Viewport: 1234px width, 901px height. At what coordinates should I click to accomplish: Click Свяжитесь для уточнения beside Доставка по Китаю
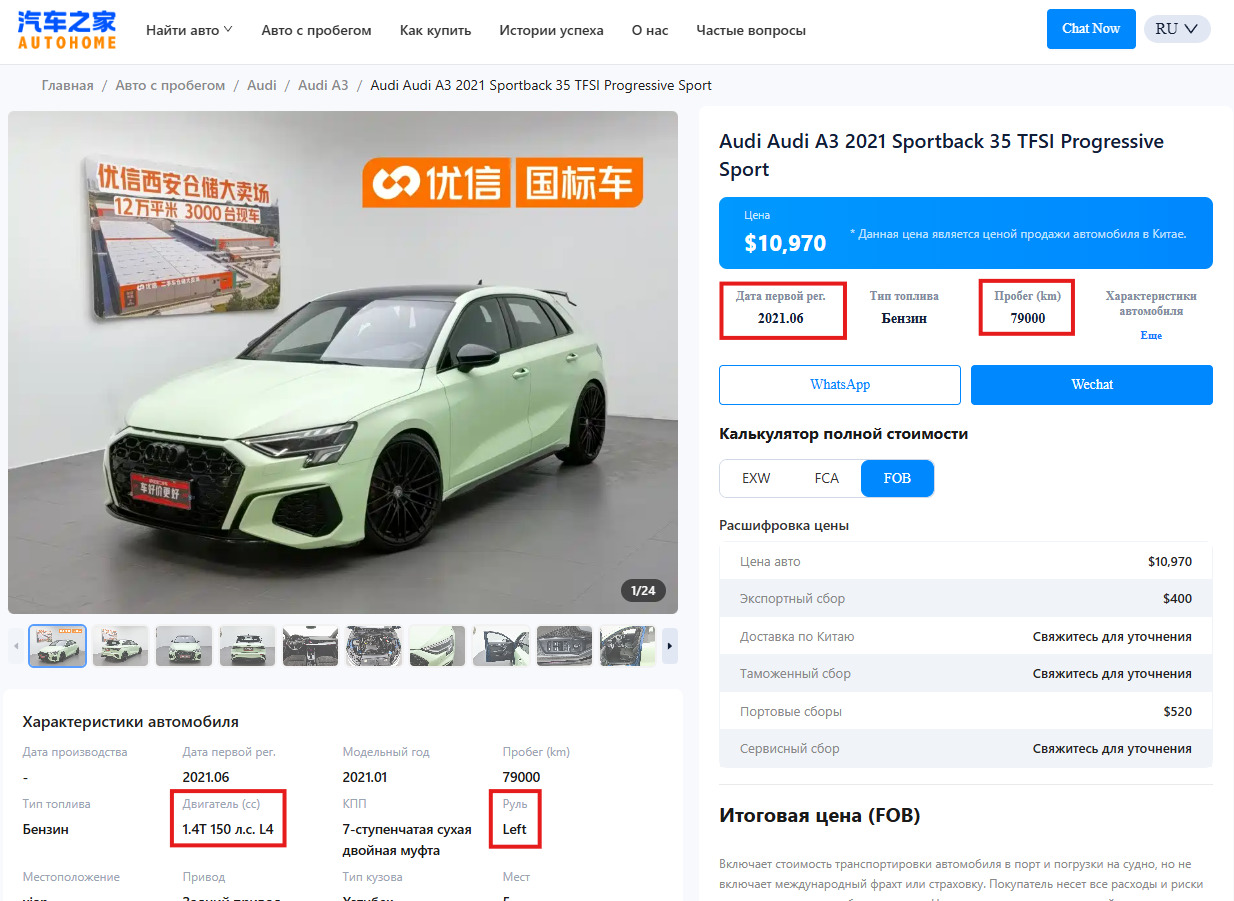click(x=1112, y=637)
